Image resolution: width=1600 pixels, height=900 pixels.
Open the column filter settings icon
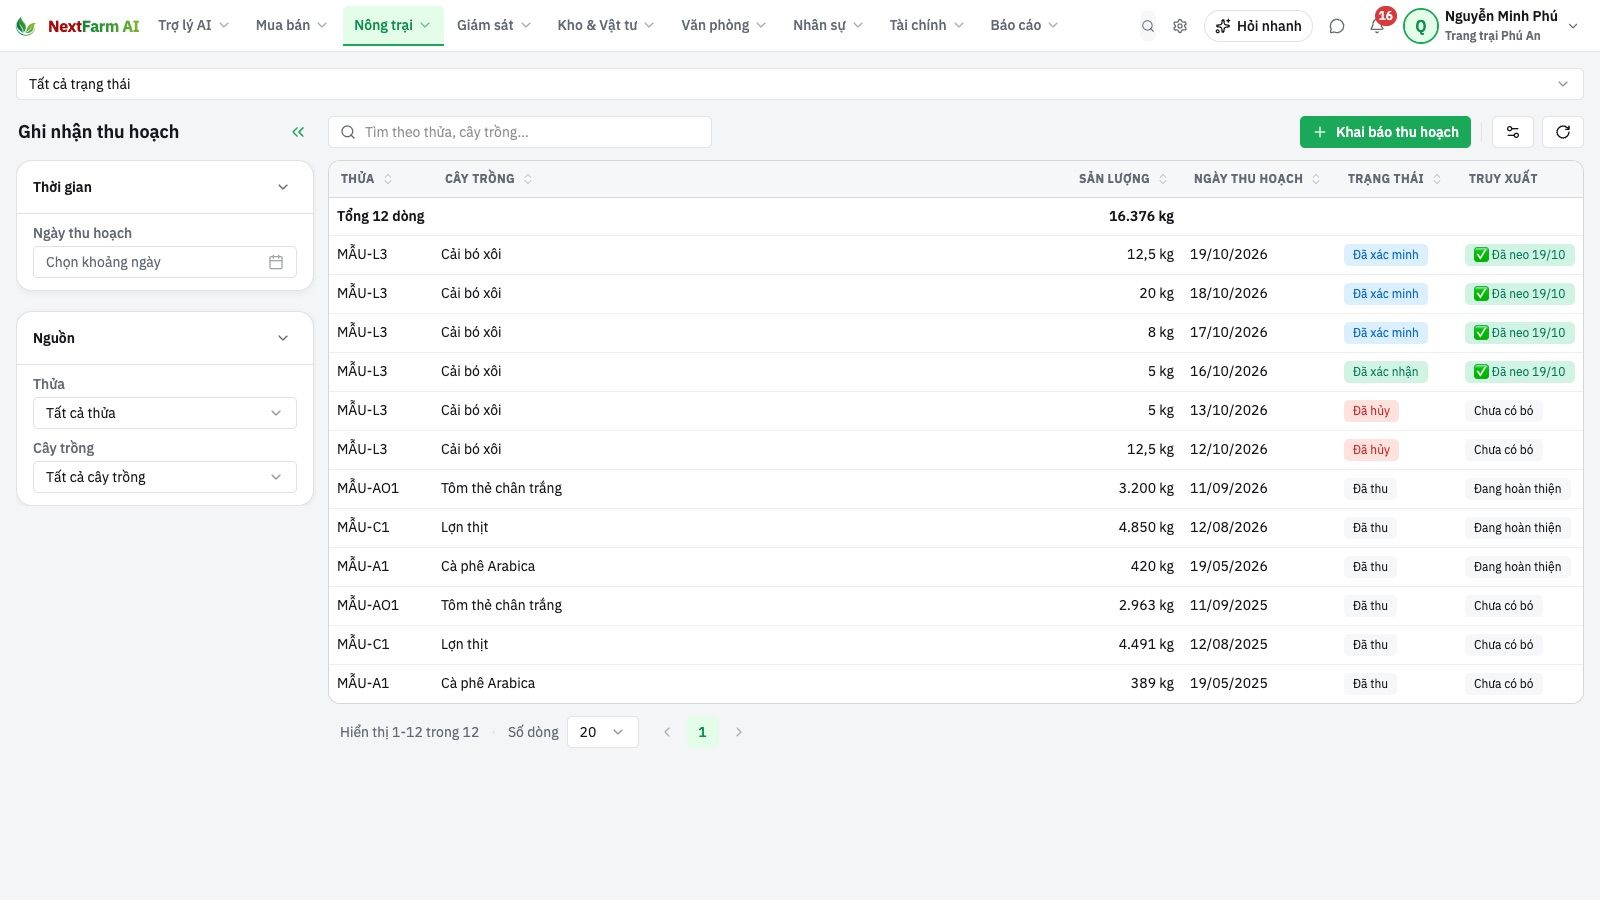click(1513, 132)
